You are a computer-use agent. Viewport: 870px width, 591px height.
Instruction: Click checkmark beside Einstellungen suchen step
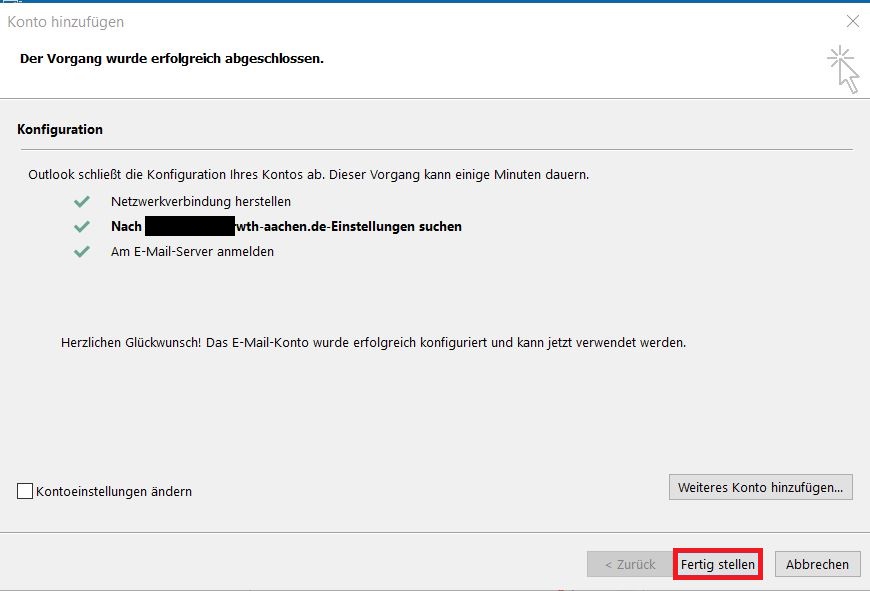[x=82, y=227]
